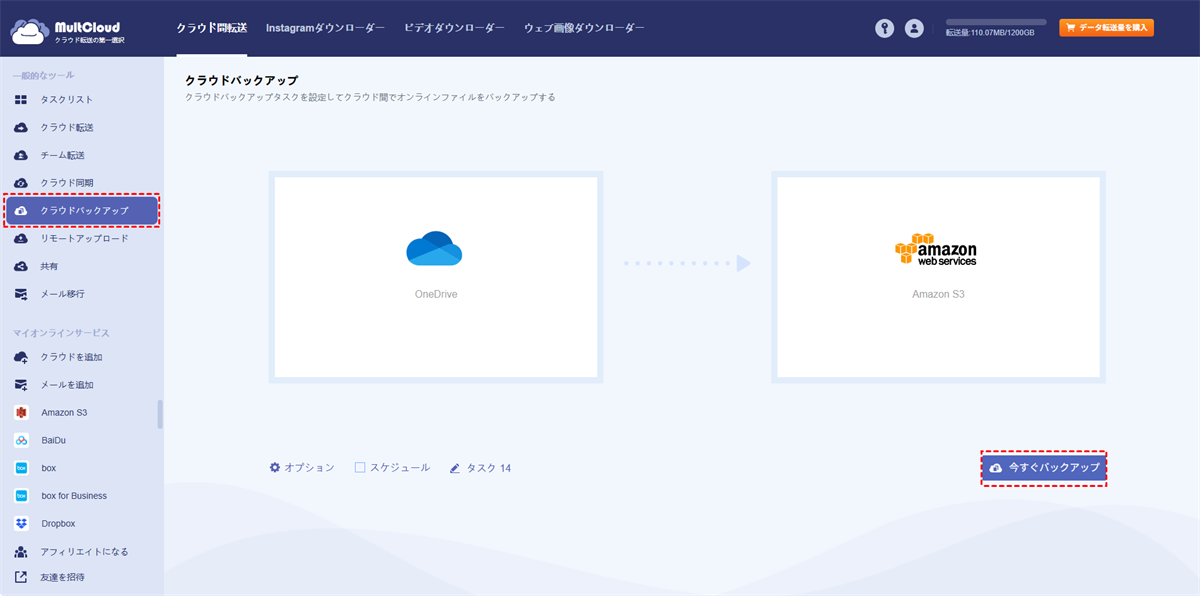Click the OneDrive cloud logo
The width and height of the screenshot is (1200, 596).
[x=435, y=248]
